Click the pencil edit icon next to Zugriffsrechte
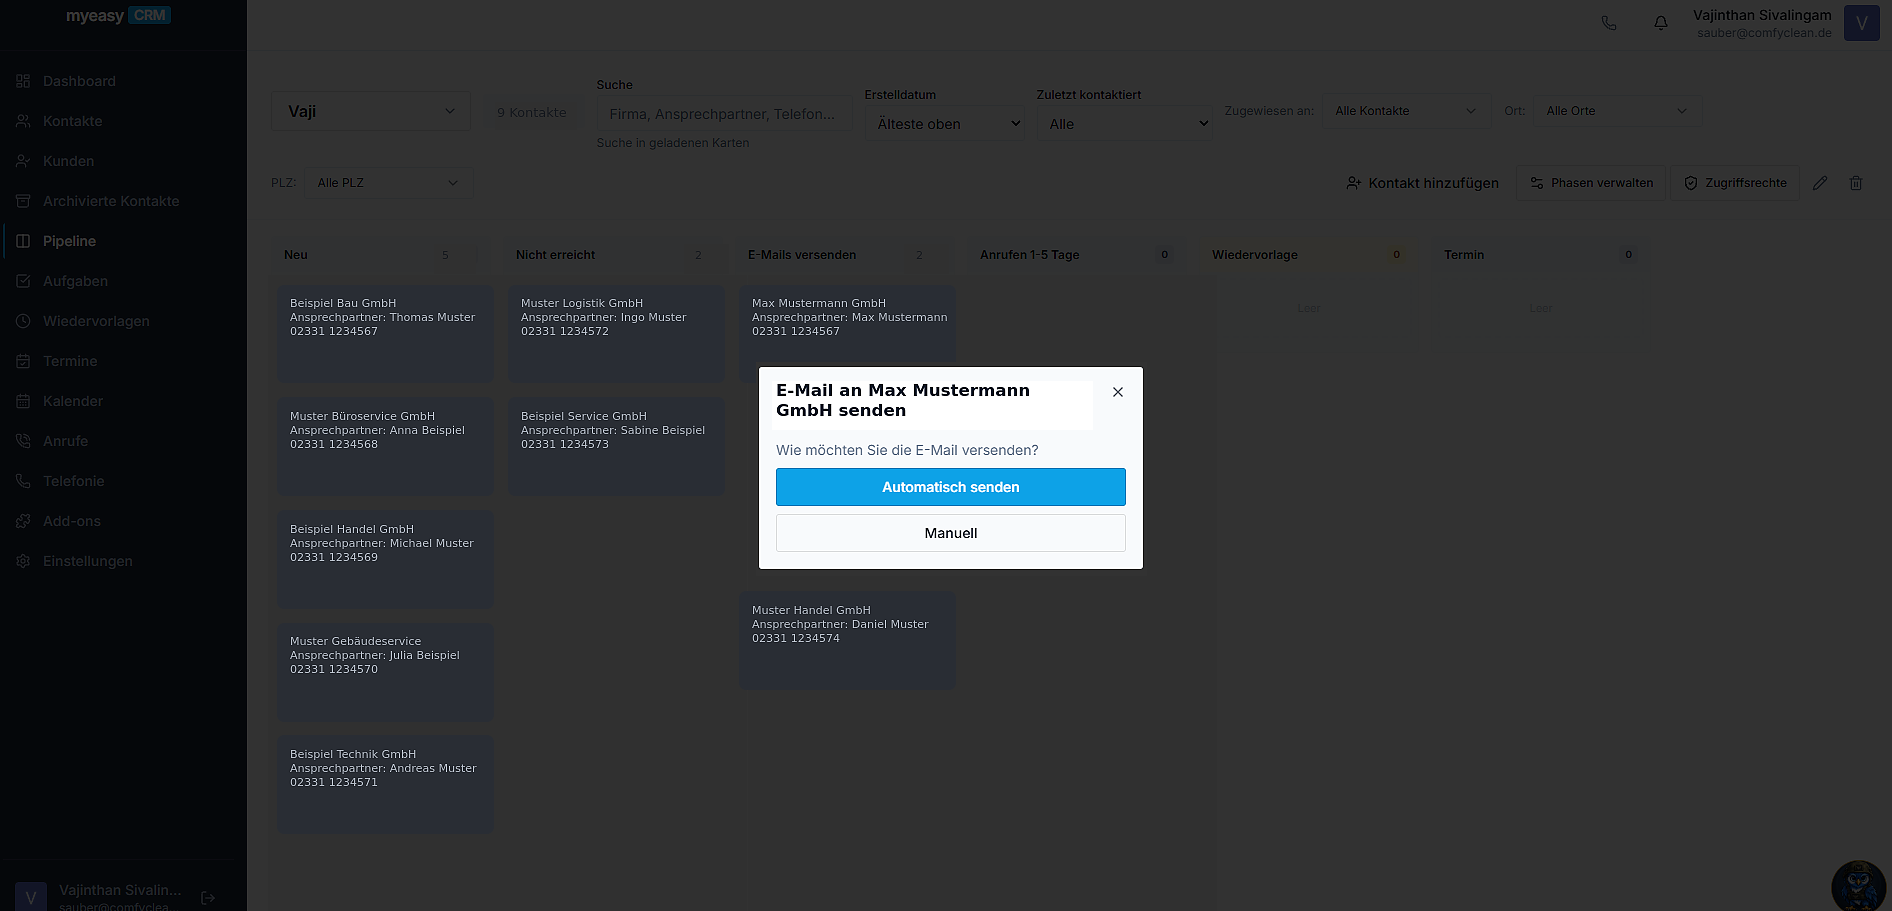The image size is (1892, 911). pyautogui.click(x=1820, y=183)
